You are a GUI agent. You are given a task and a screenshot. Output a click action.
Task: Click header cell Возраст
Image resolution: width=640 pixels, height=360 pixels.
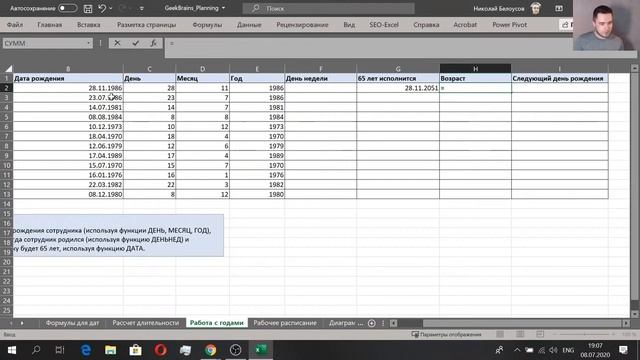click(476, 78)
